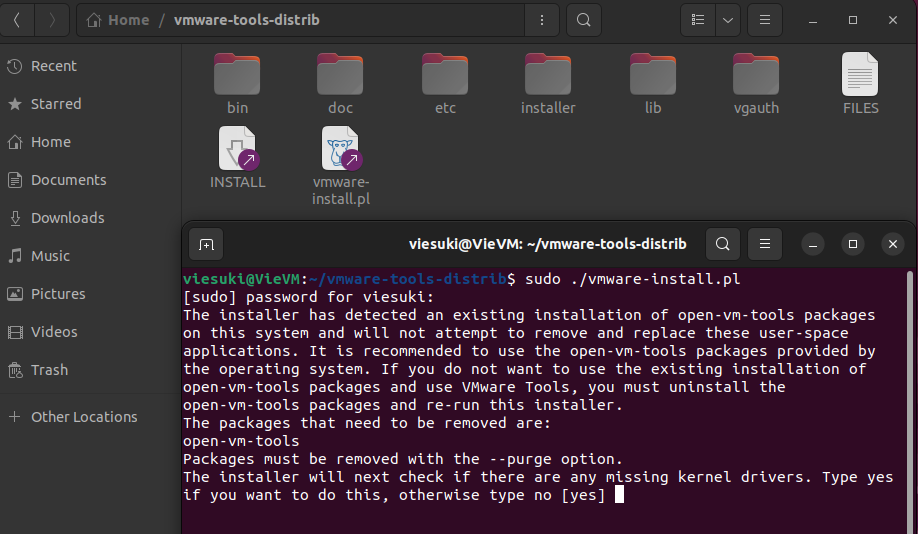918x534 pixels.
Task: Minimize the Files window
Action: [x=813, y=20]
